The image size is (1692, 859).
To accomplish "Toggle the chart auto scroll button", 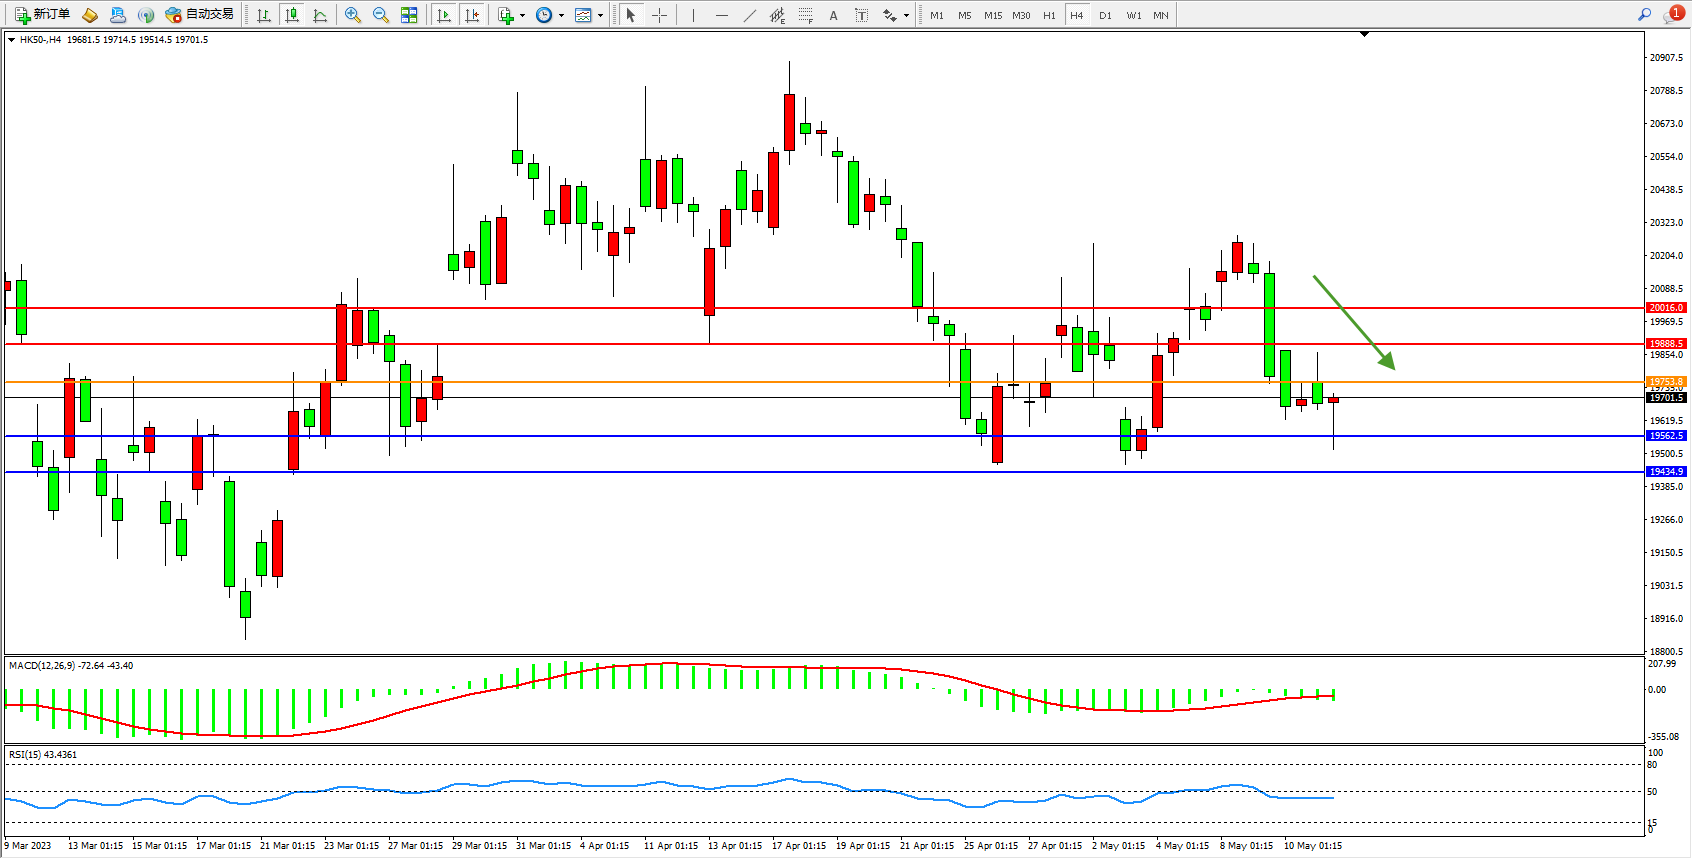I will 444,15.
